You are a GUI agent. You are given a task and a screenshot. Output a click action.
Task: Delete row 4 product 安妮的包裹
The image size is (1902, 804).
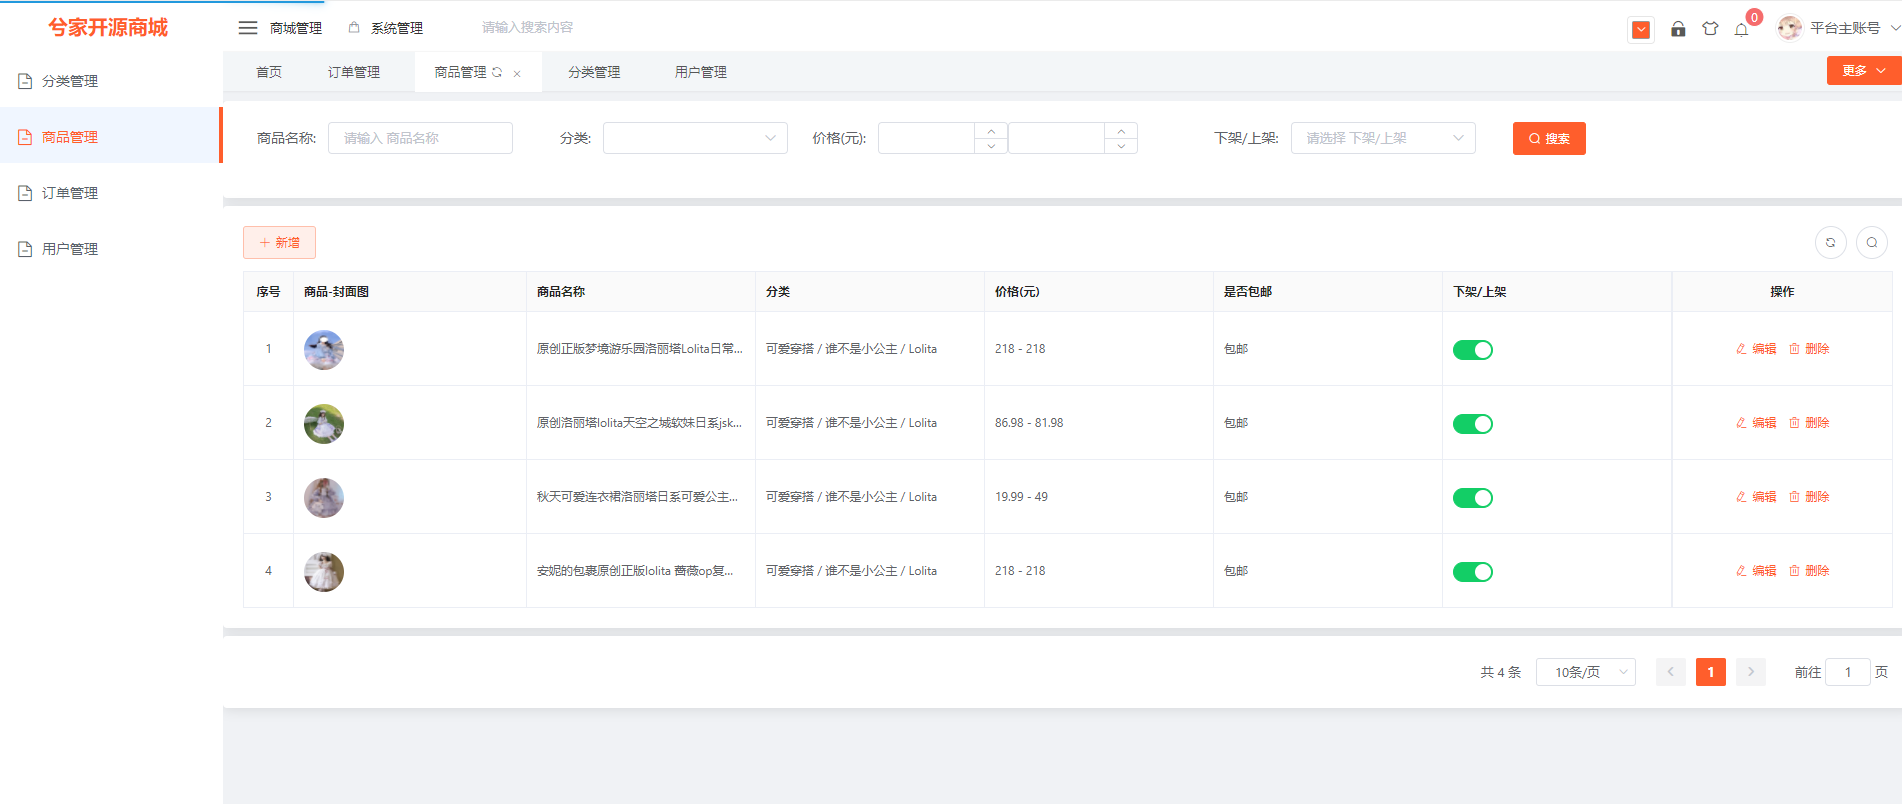tap(1809, 571)
